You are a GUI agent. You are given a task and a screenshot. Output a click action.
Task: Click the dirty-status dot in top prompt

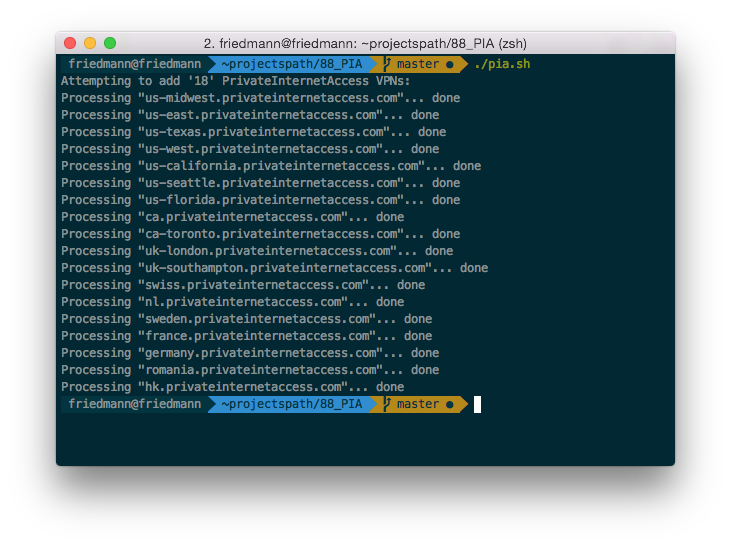coord(450,64)
